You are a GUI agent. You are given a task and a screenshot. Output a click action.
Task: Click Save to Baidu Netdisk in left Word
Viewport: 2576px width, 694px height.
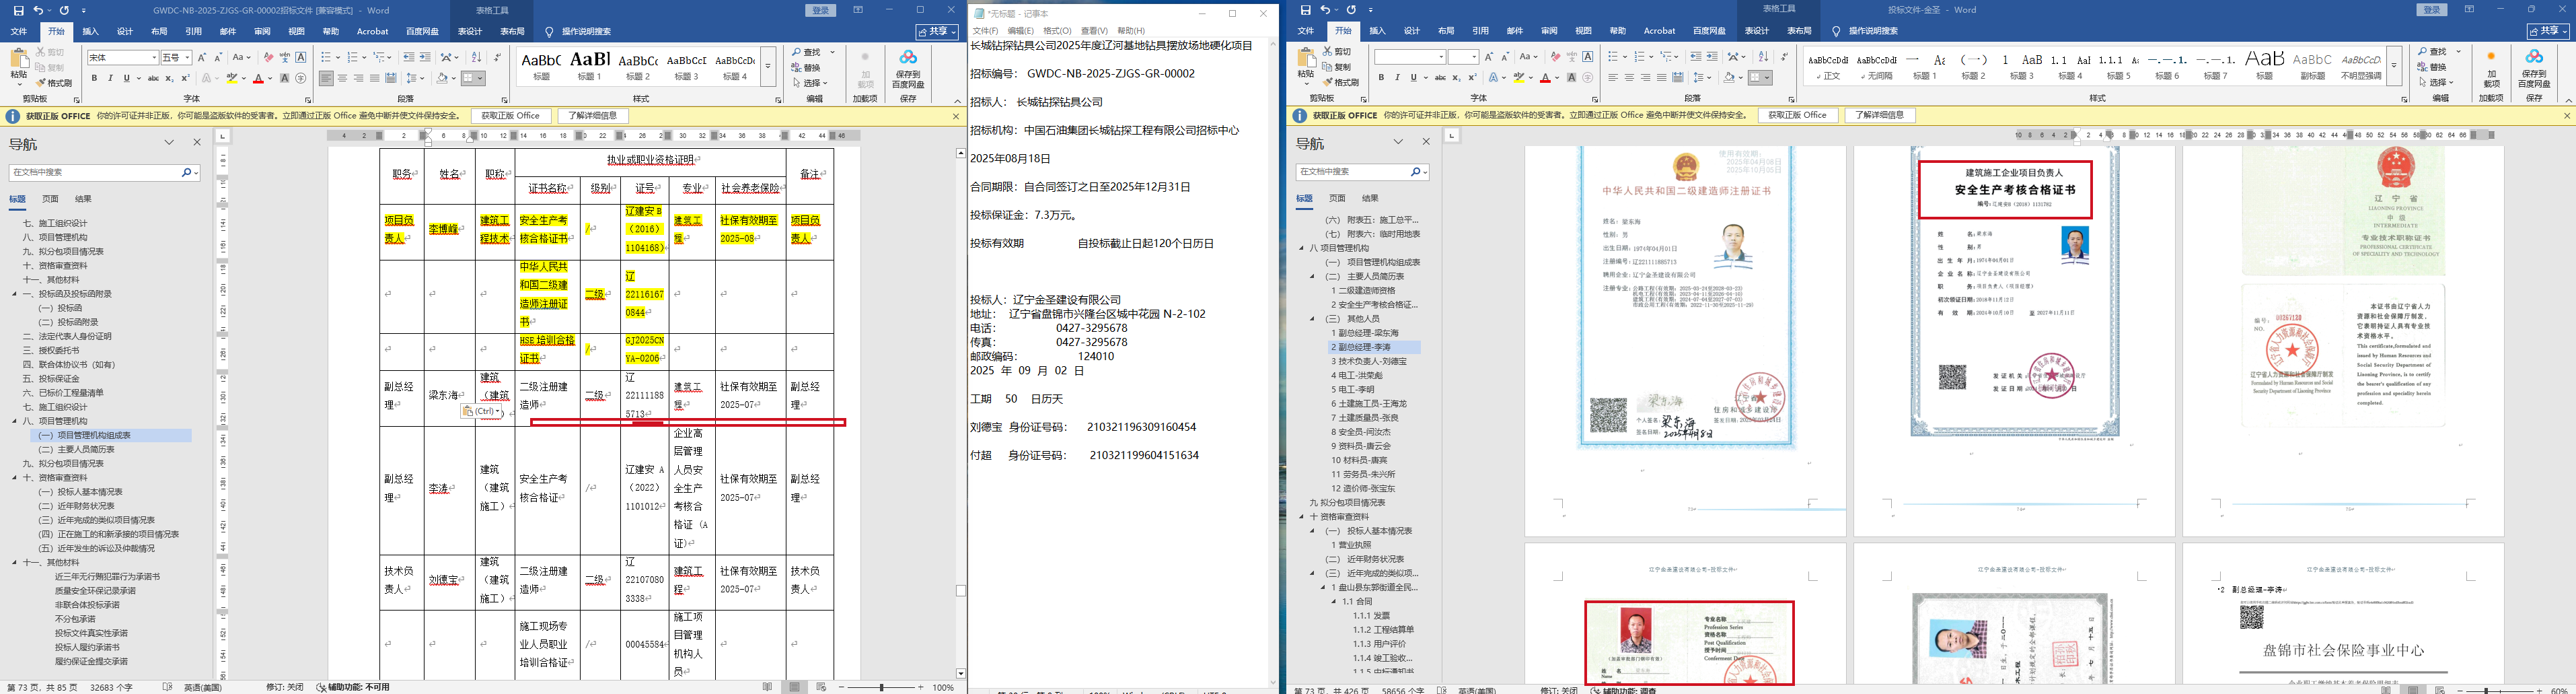click(x=908, y=70)
